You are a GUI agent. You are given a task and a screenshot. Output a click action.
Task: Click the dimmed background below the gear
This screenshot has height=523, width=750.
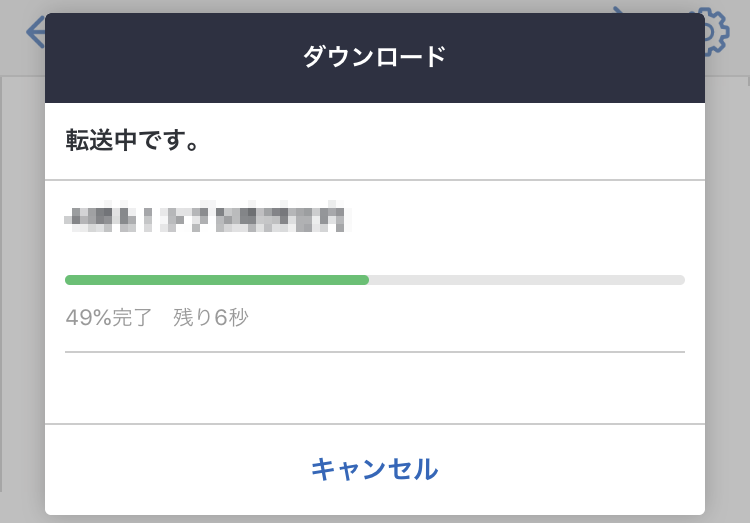[x=728, y=287]
